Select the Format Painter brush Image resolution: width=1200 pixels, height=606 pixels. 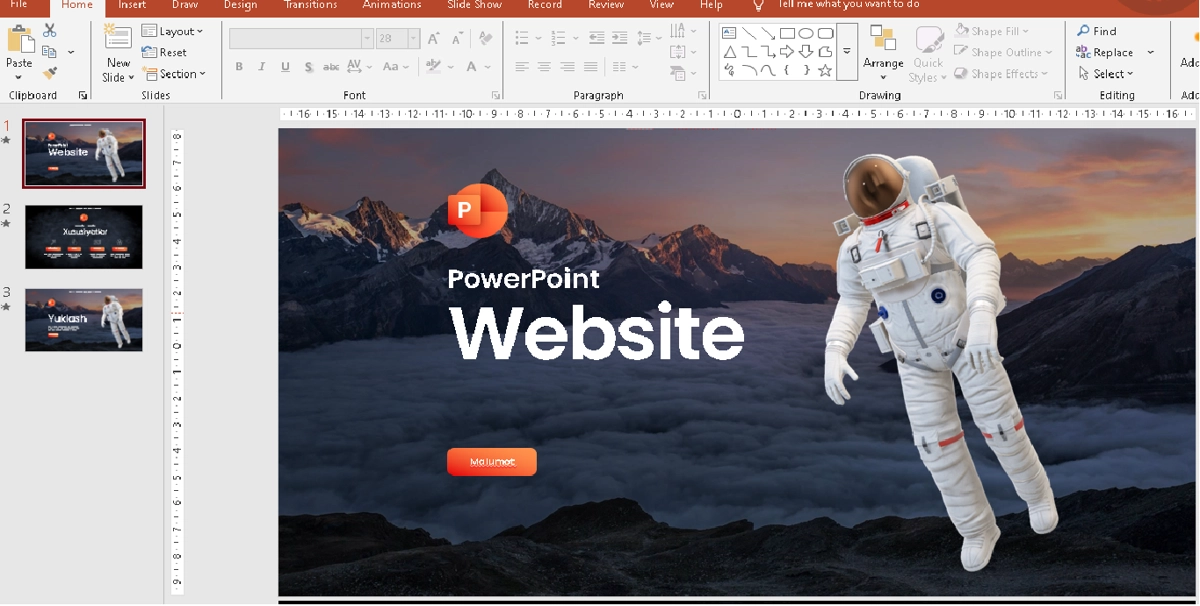pos(50,73)
